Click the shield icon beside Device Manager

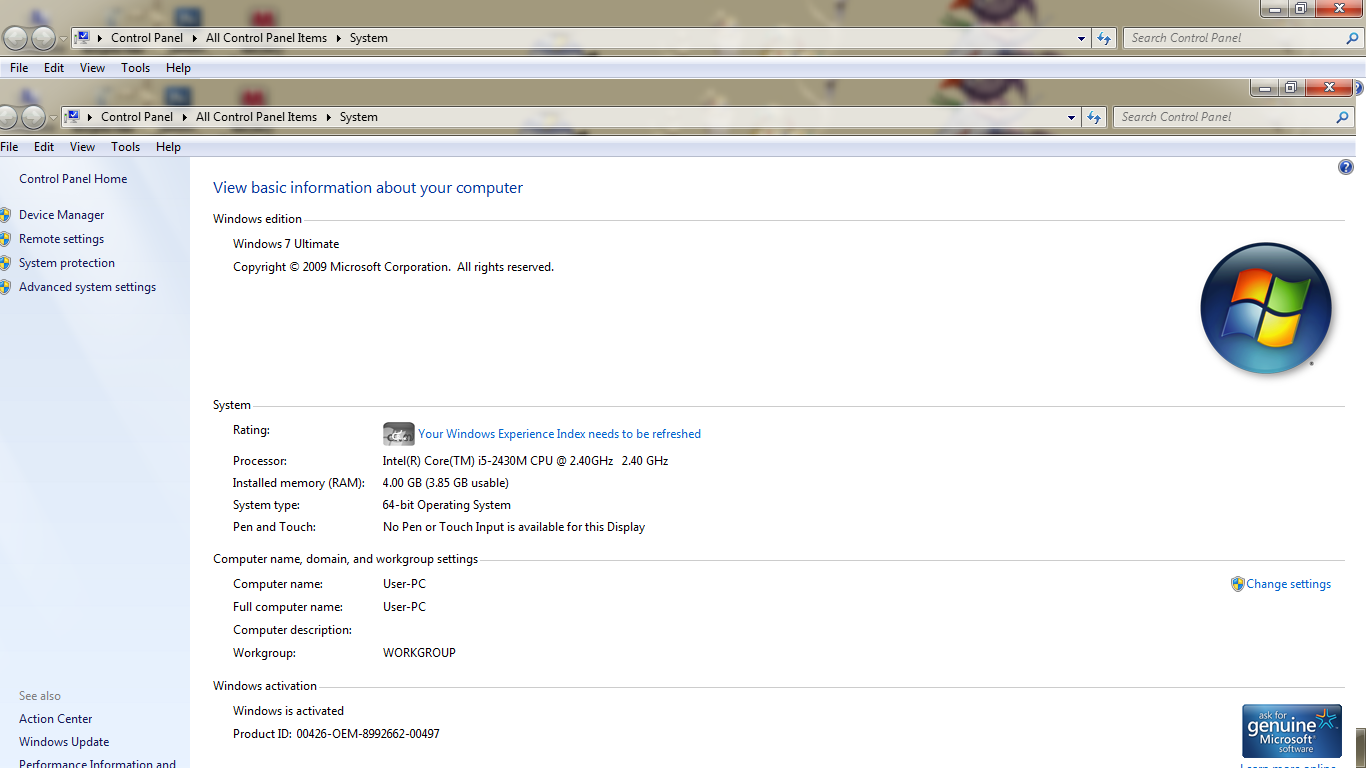tap(5, 215)
